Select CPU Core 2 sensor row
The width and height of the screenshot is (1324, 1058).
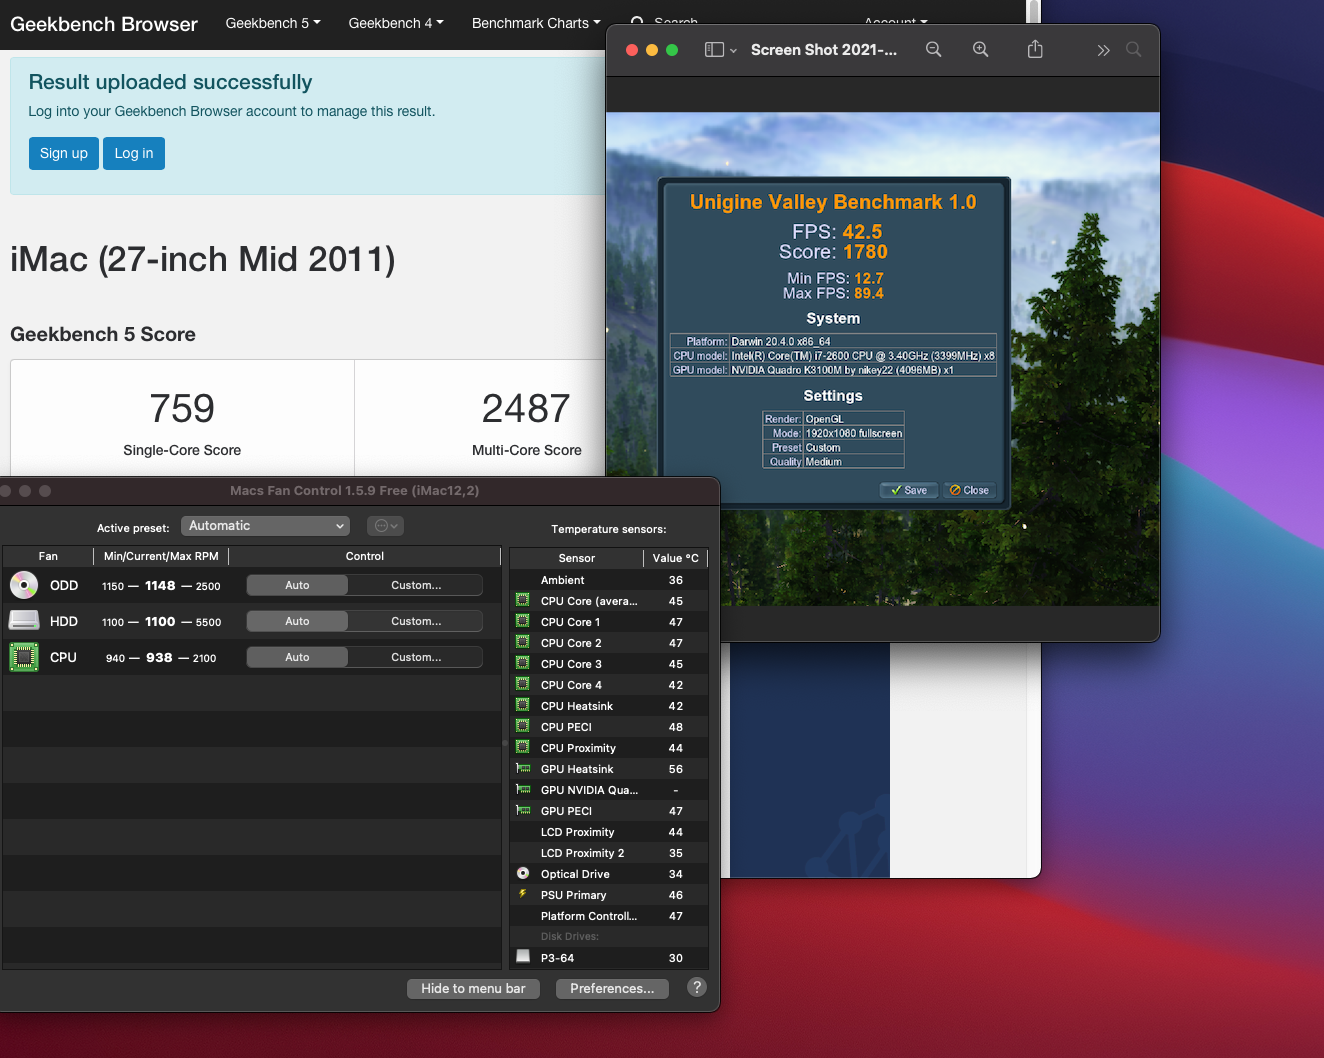[x=609, y=643]
